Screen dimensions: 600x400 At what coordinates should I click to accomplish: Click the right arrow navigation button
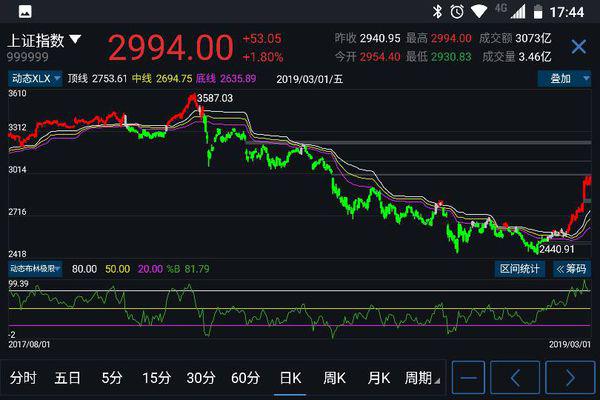click(x=570, y=377)
